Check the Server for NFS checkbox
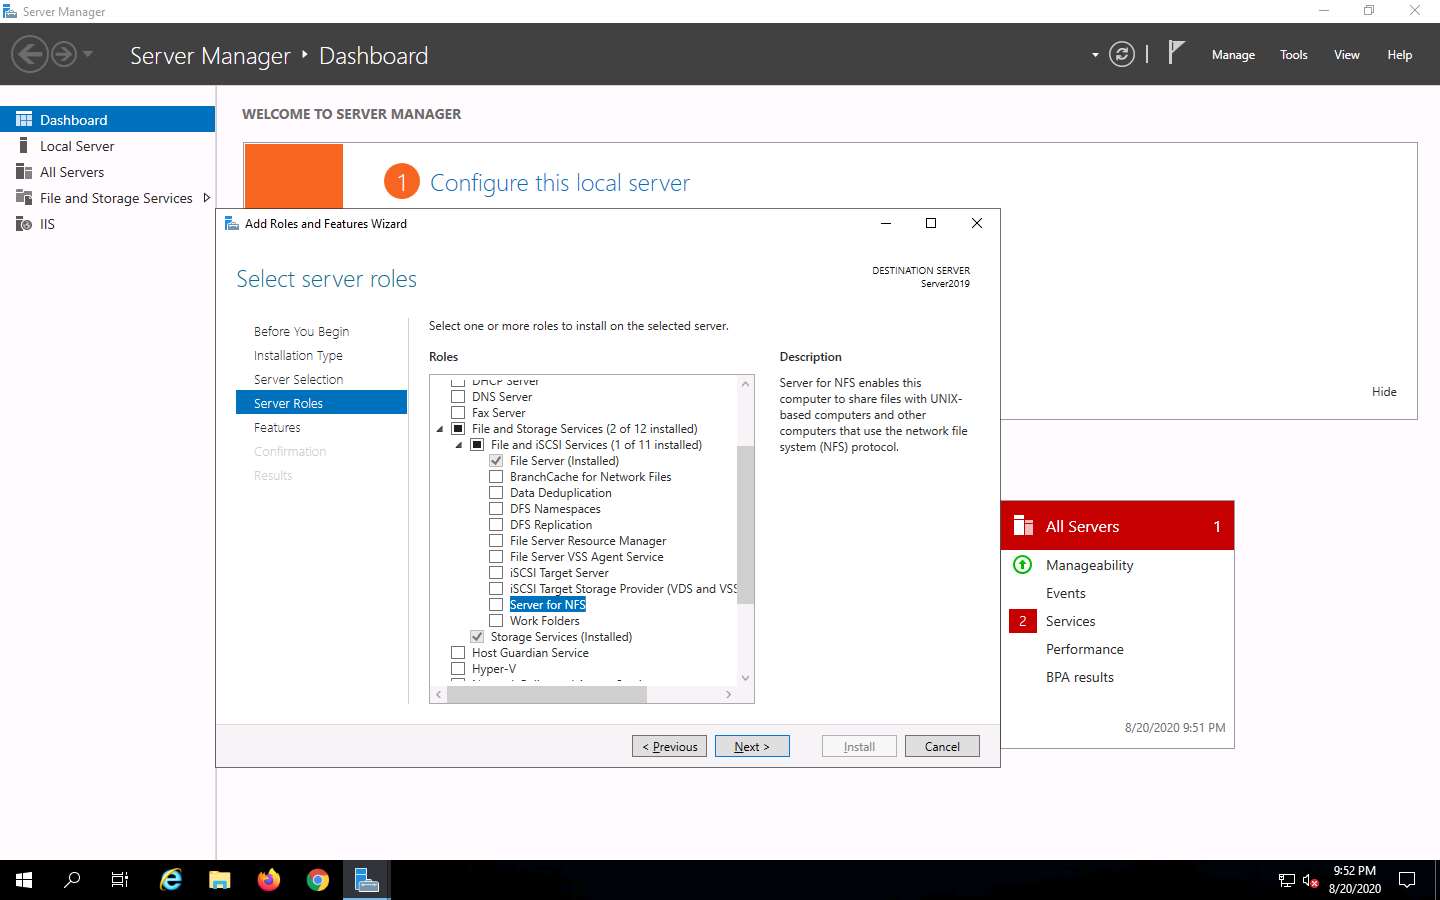This screenshot has height=900, width=1440. (x=496, y=605)
